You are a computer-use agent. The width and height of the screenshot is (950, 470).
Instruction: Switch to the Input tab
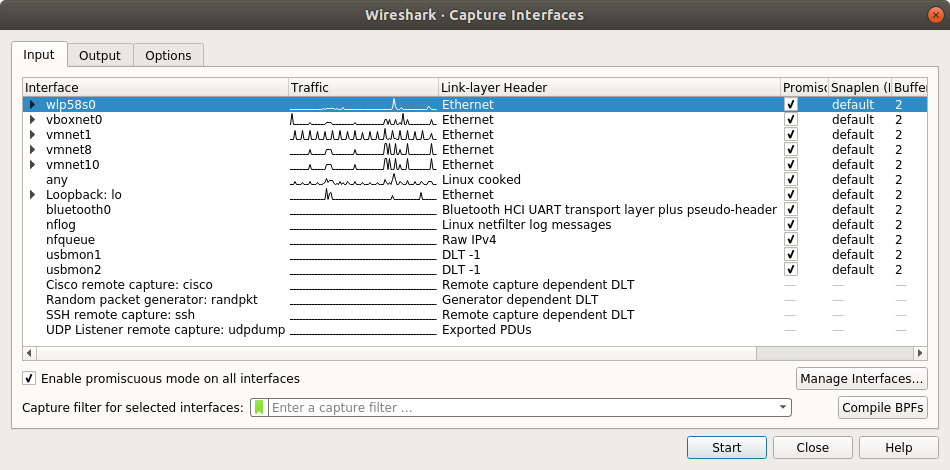pos(39,55)
